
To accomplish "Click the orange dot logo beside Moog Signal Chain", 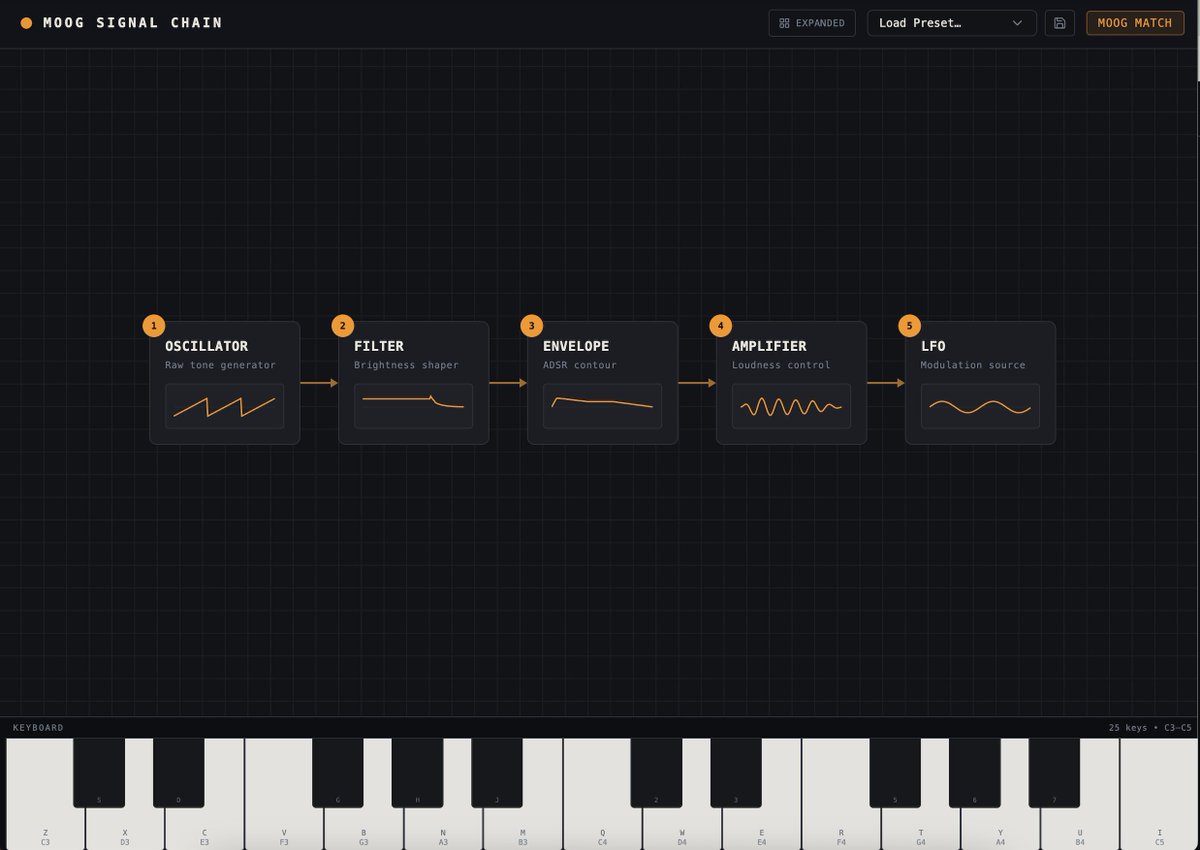I will [x=26, y=23].
